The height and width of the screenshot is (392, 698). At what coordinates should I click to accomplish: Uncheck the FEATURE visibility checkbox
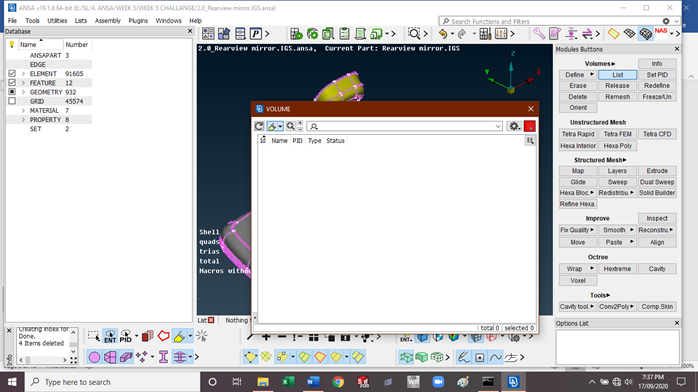pos(12,83)
